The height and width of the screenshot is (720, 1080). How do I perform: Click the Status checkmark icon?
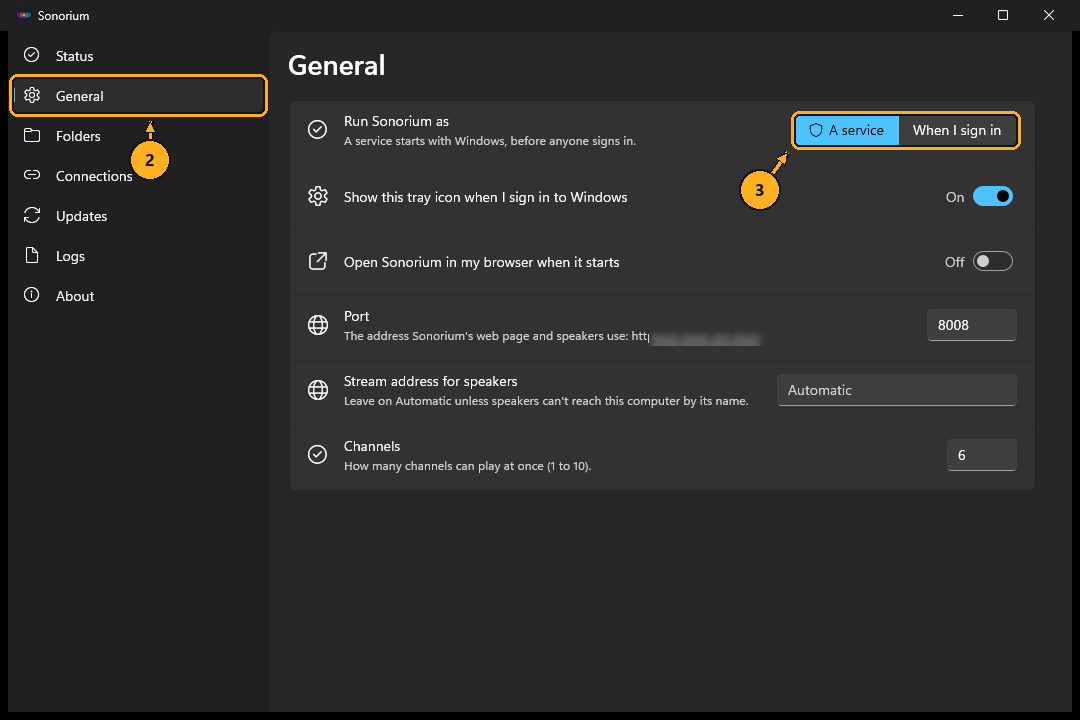point(32,54)
